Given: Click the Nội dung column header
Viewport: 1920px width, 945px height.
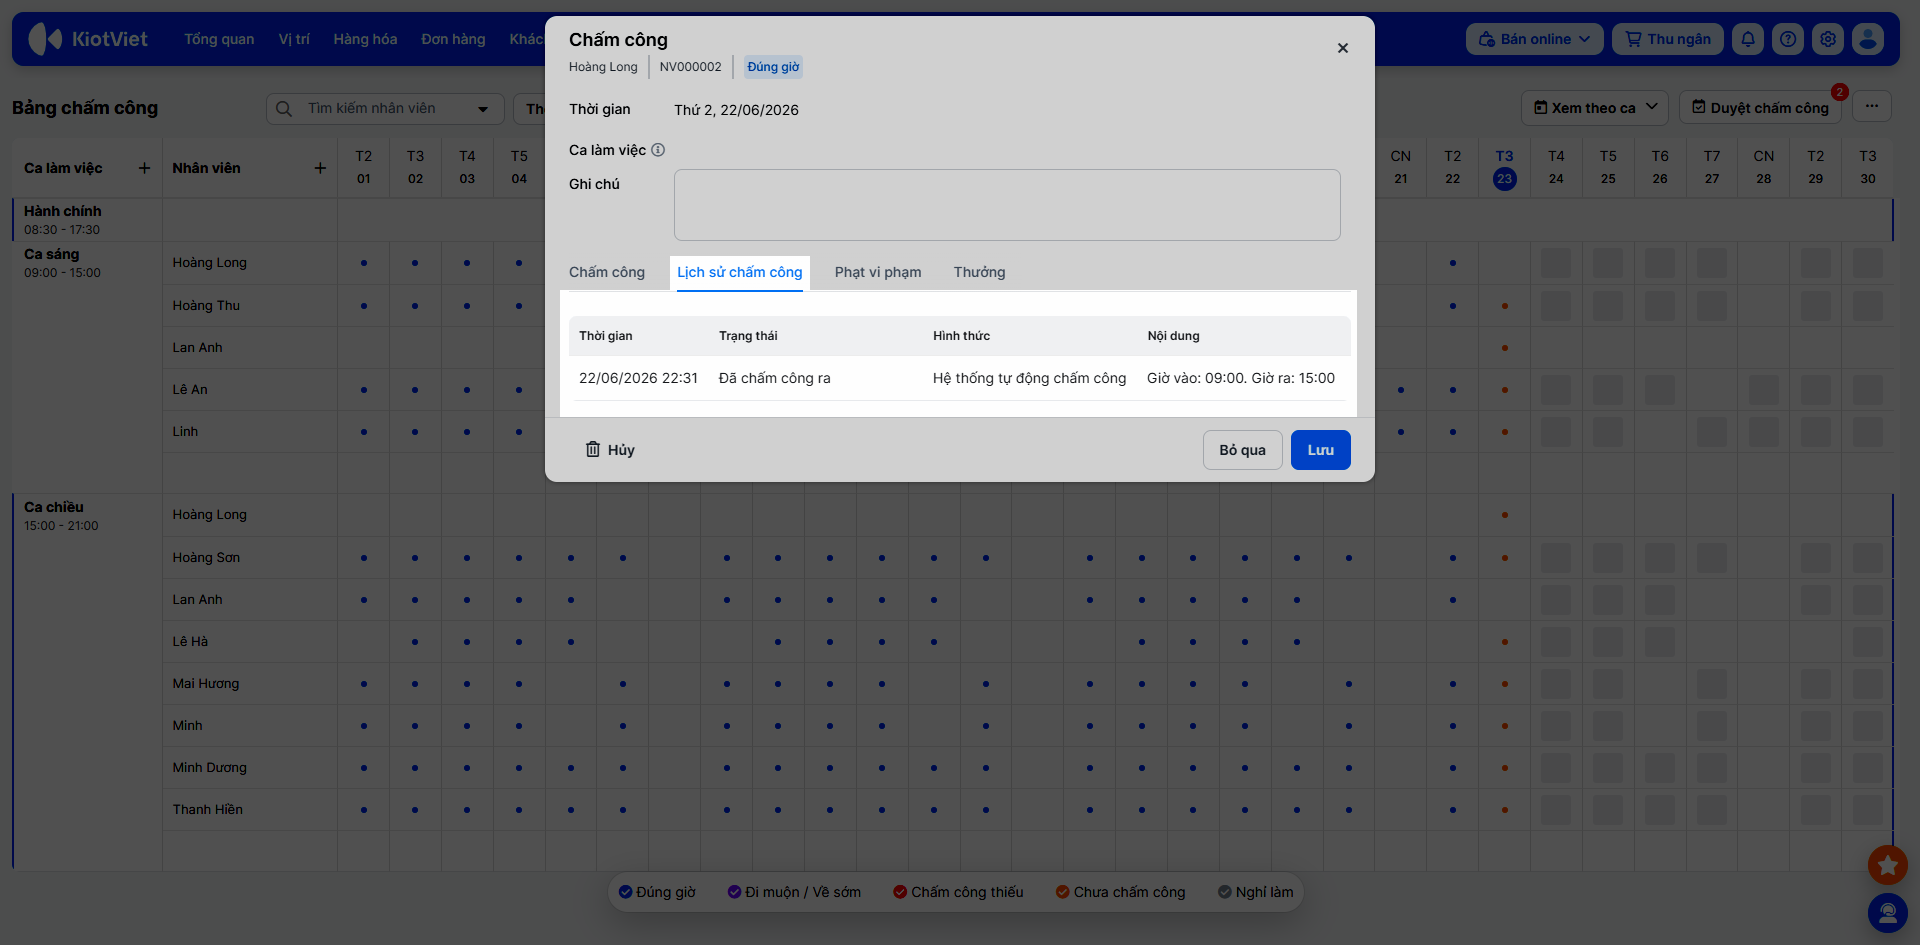Looking at the screenshot, I should (1173, 336).
